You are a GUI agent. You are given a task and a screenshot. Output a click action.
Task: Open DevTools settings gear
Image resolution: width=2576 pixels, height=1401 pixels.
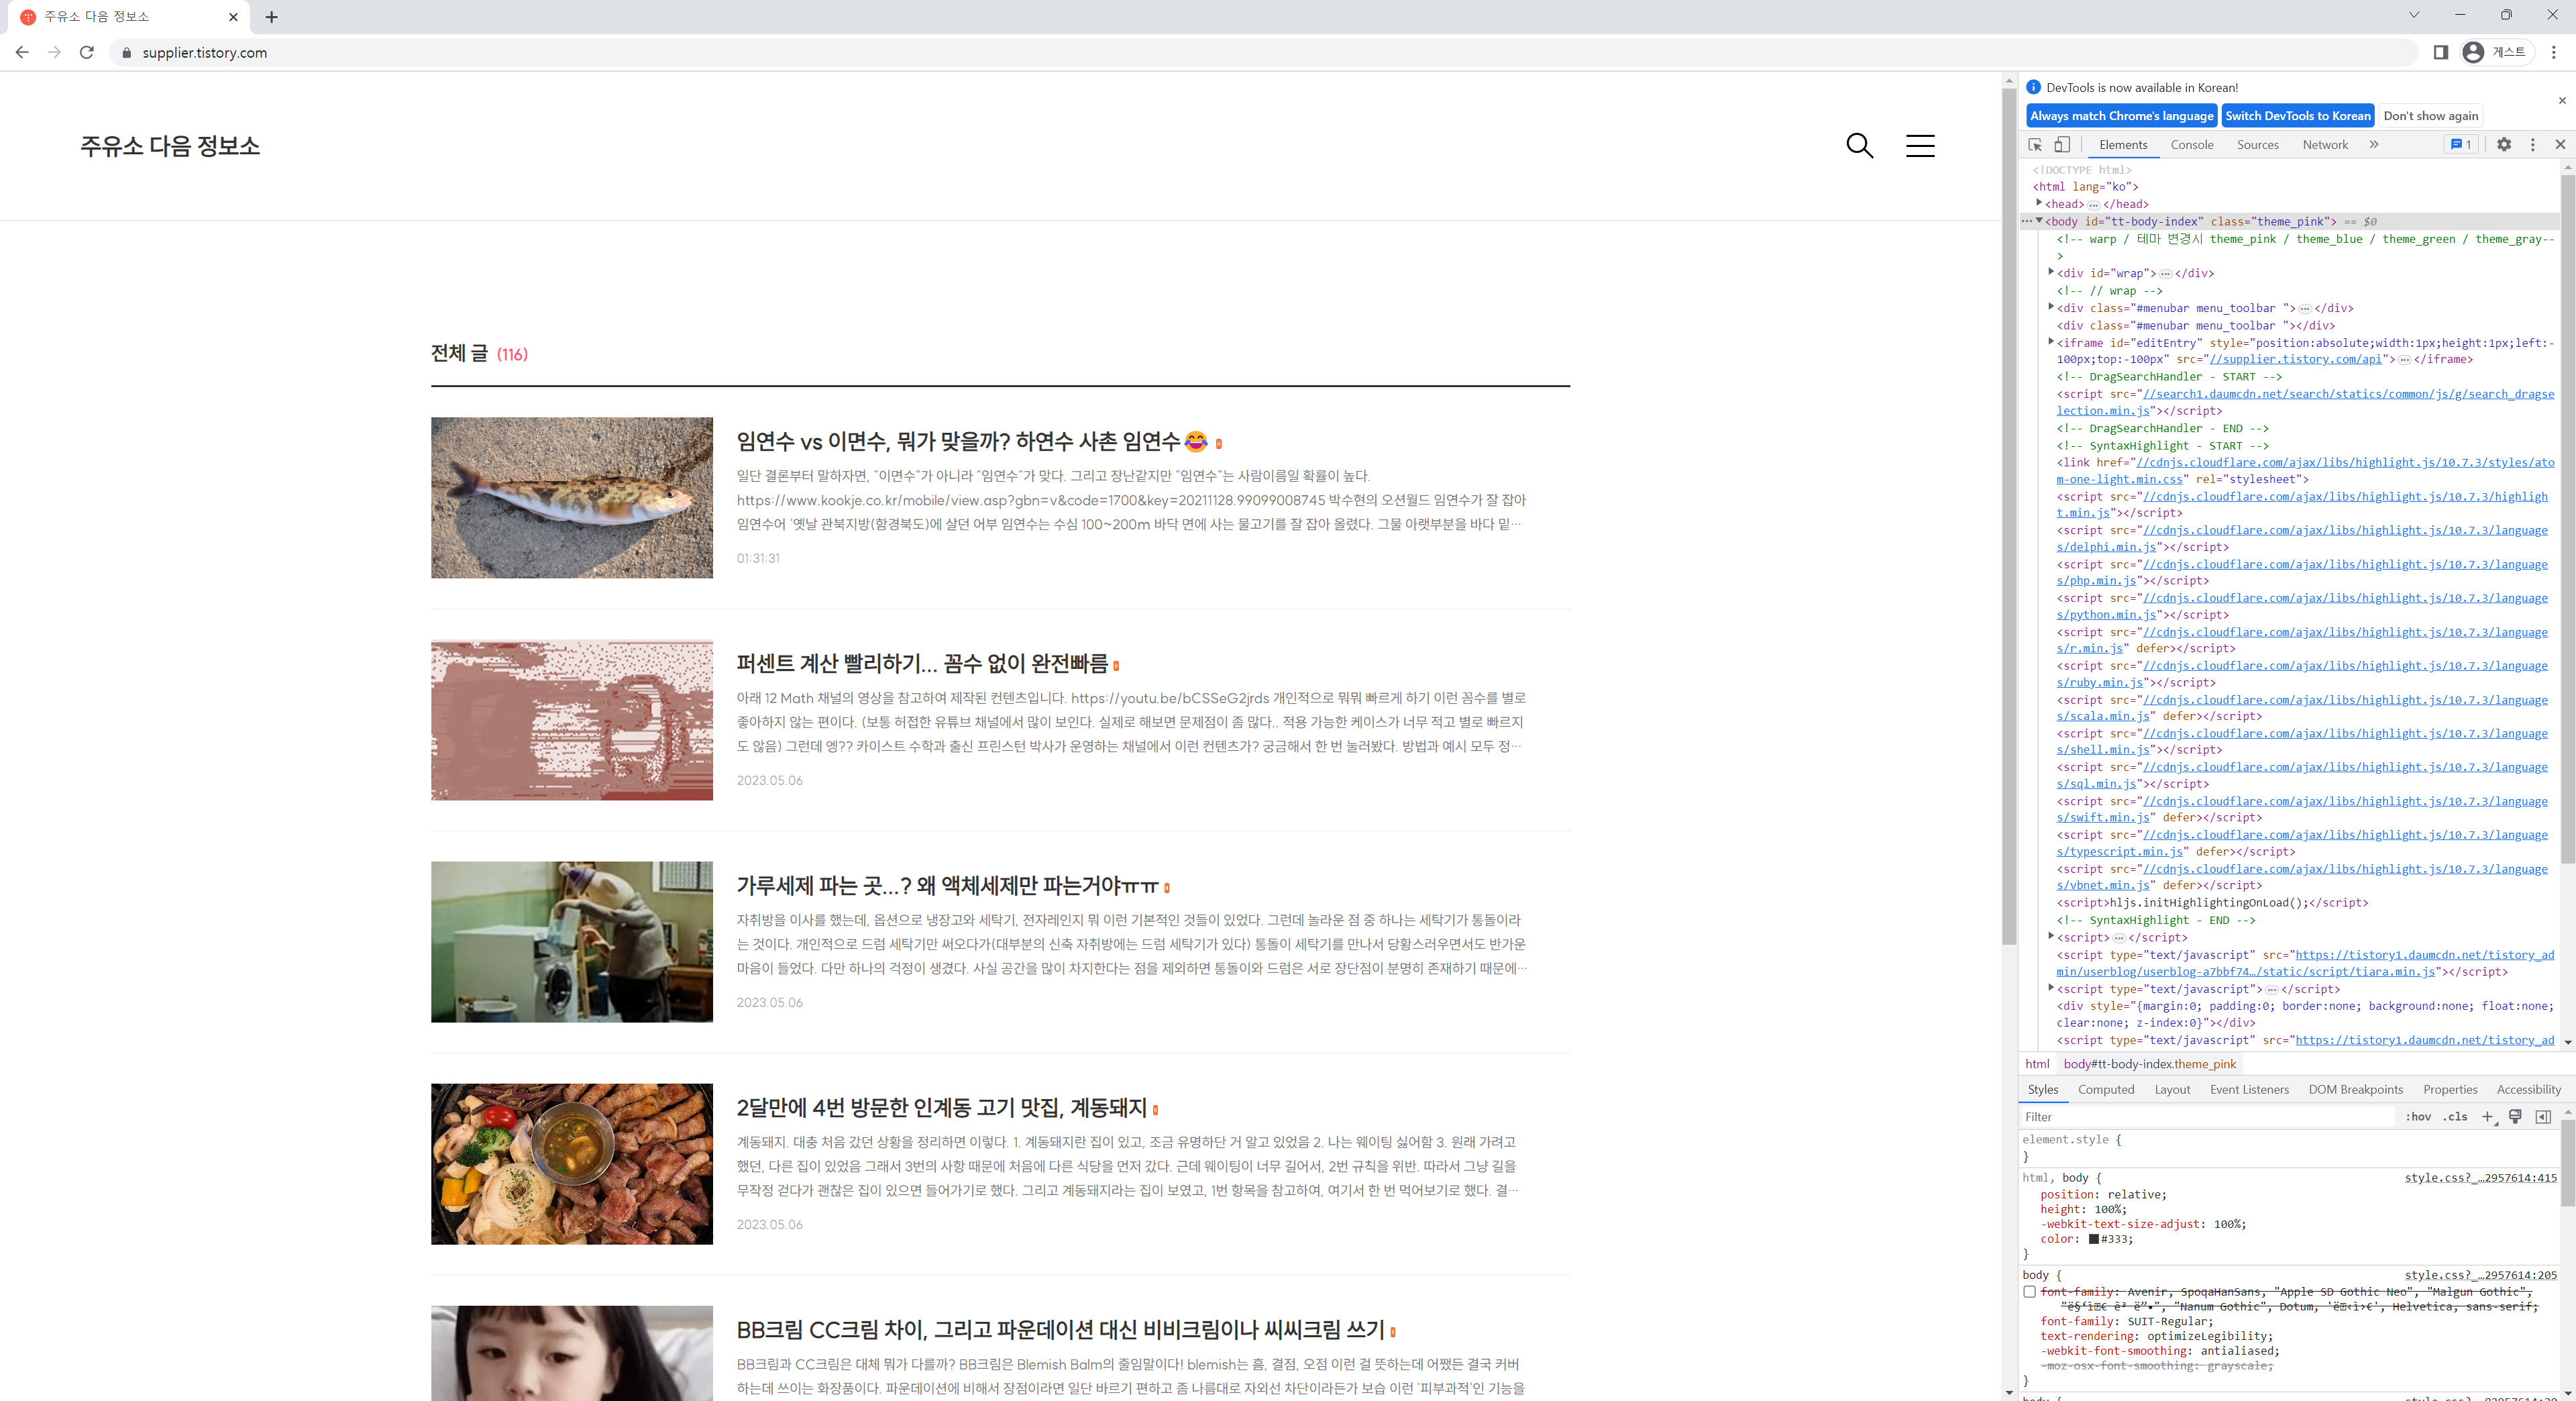pyautogui.click(x=2503, y=145)
